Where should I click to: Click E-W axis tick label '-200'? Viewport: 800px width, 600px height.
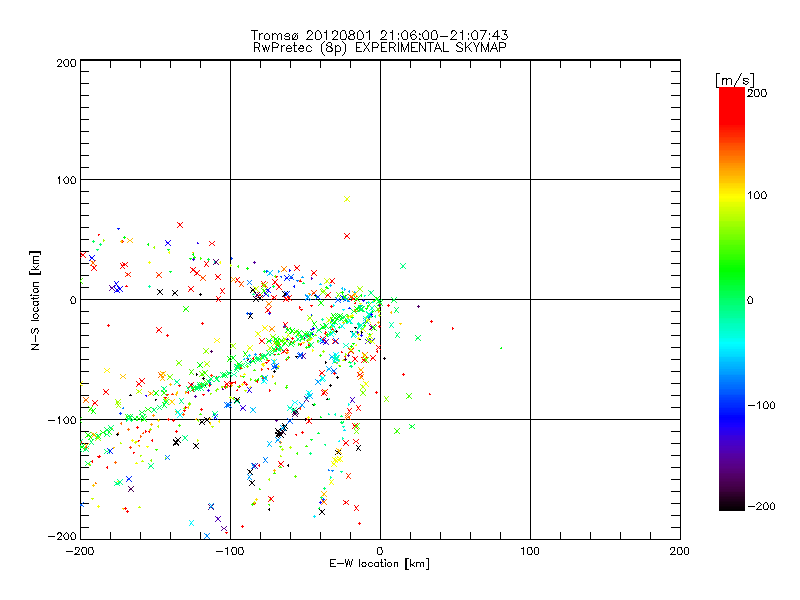[80, 551]
